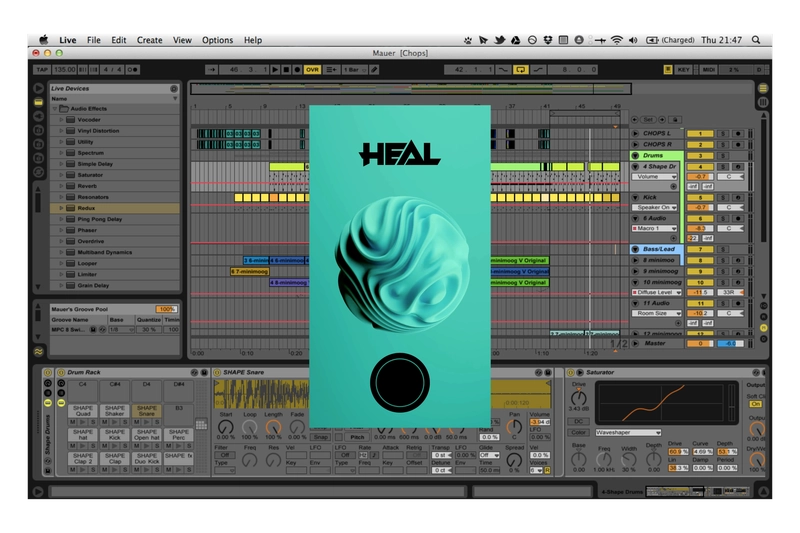Click the yellow Arrangement view selector

[763, 88]
